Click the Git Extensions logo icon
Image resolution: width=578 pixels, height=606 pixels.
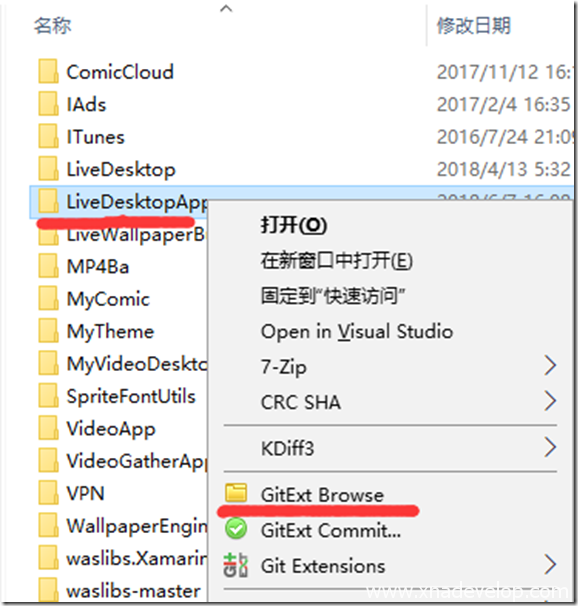click(x=236, y=565)
